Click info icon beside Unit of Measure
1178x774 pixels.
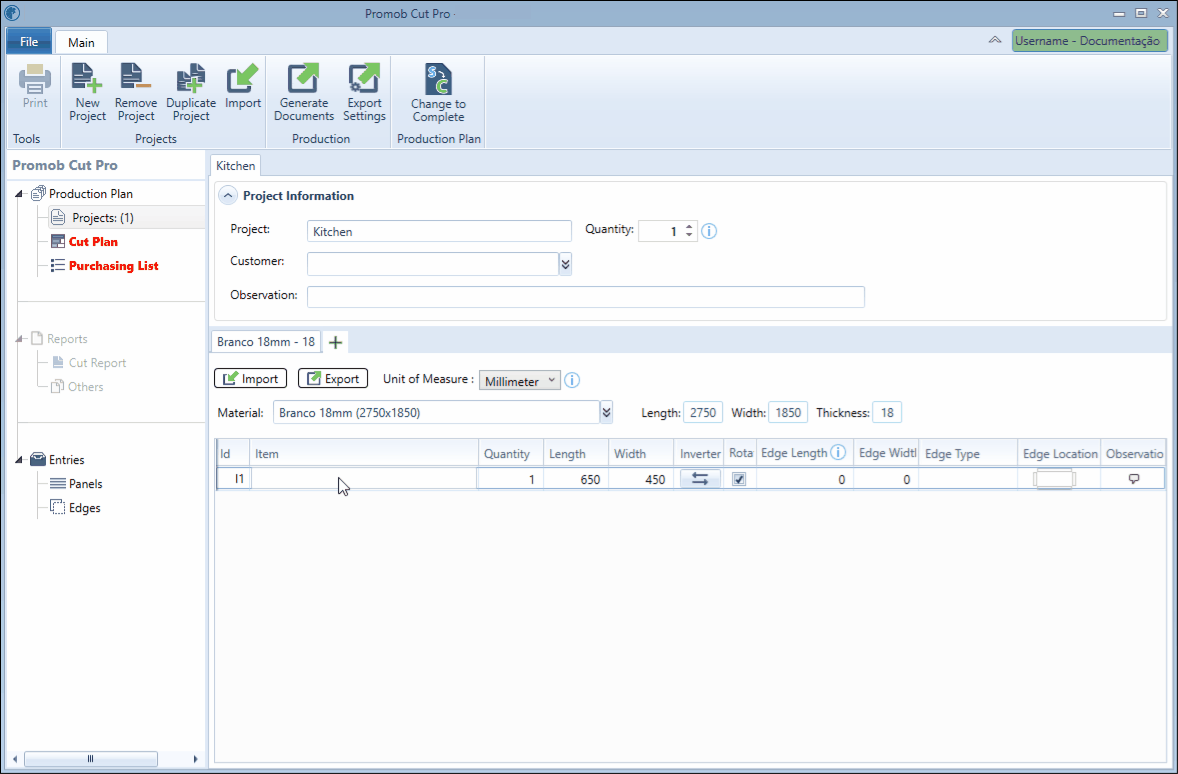pyautogui.click(x=572, y=380)
